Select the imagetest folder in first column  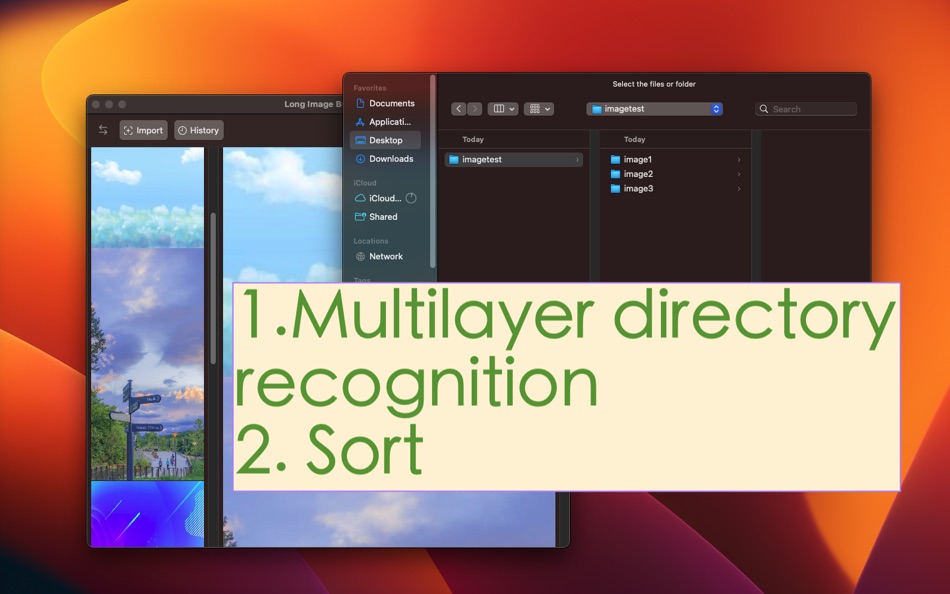[x=514, y=159]
